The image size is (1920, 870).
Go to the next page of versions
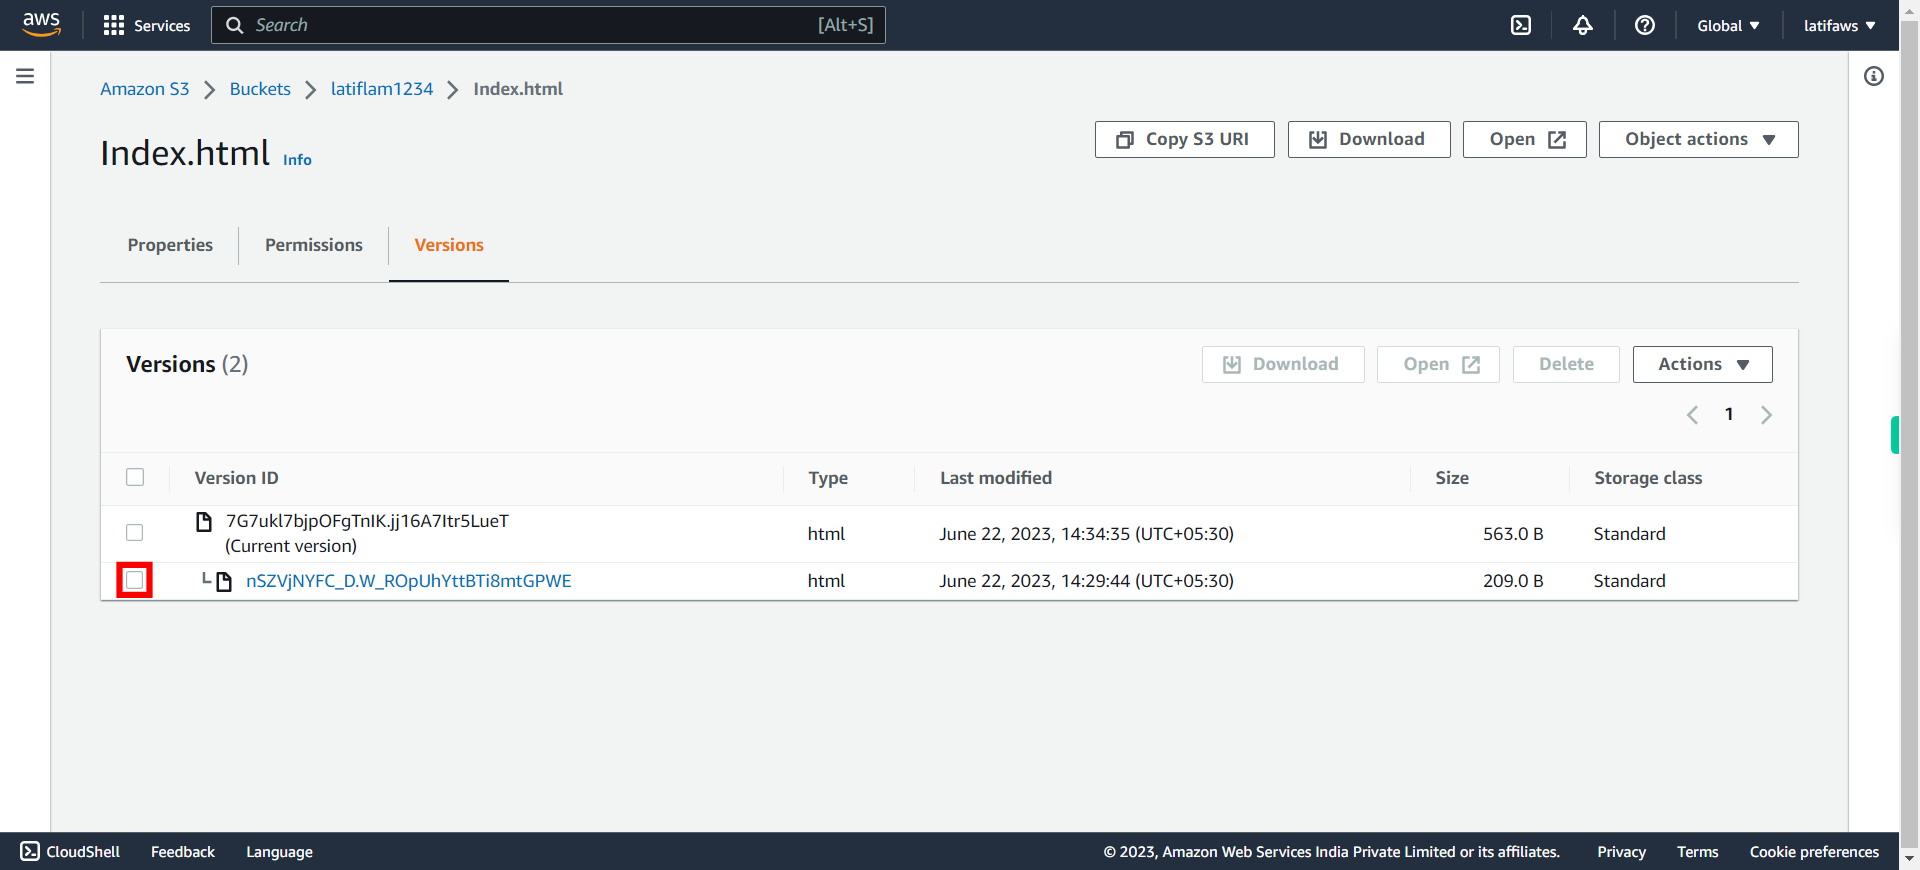coord(1766,414)
